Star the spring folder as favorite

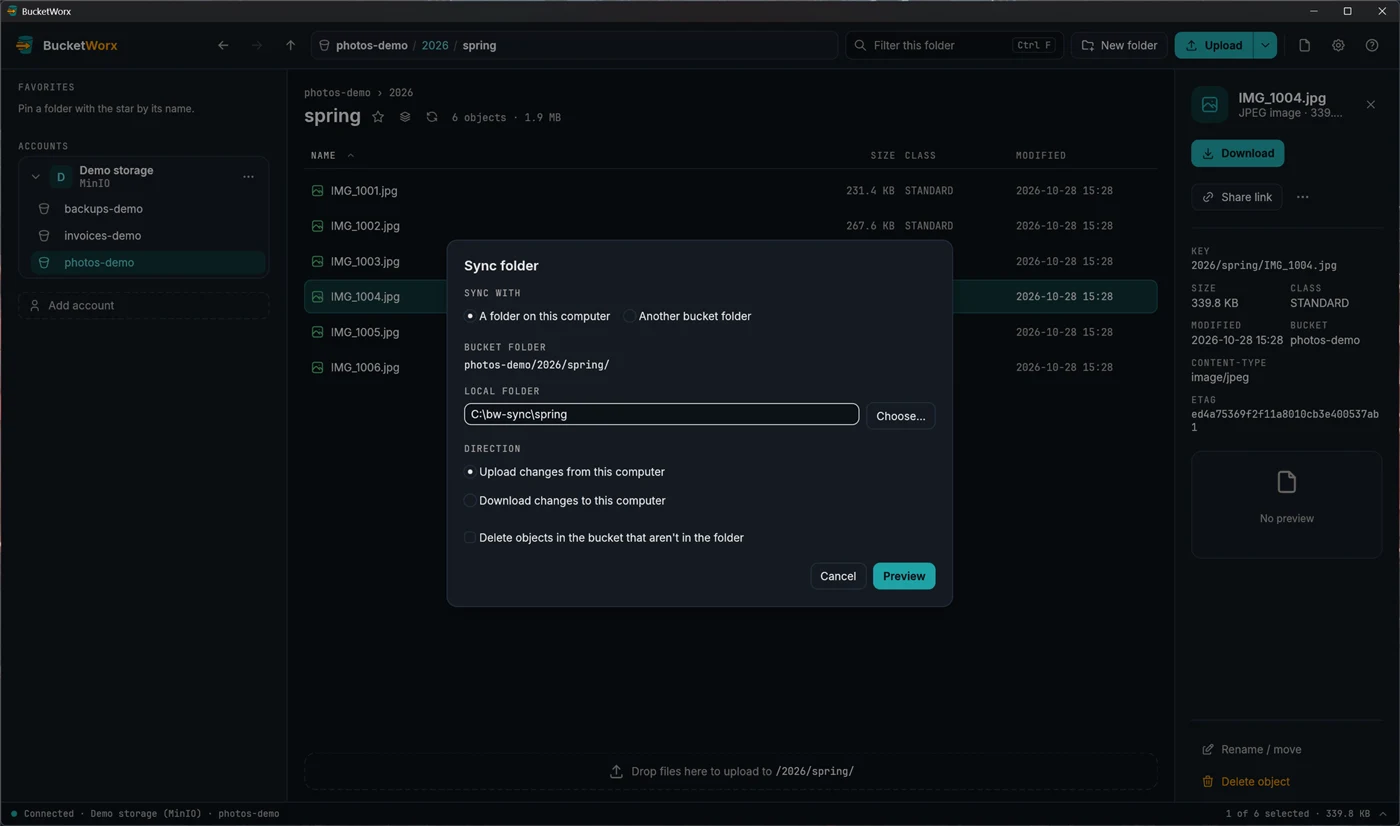pyautogui.click(x=378, y=117)
